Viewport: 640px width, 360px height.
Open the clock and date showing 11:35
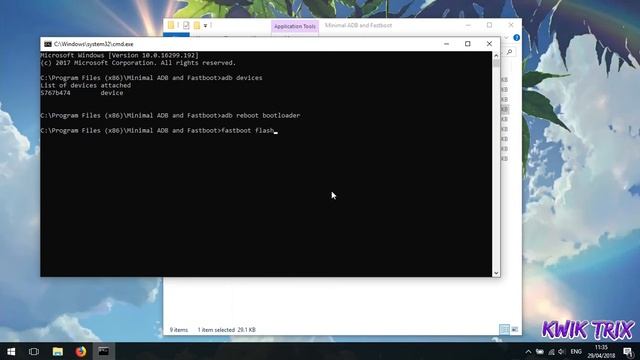point(601,351)
